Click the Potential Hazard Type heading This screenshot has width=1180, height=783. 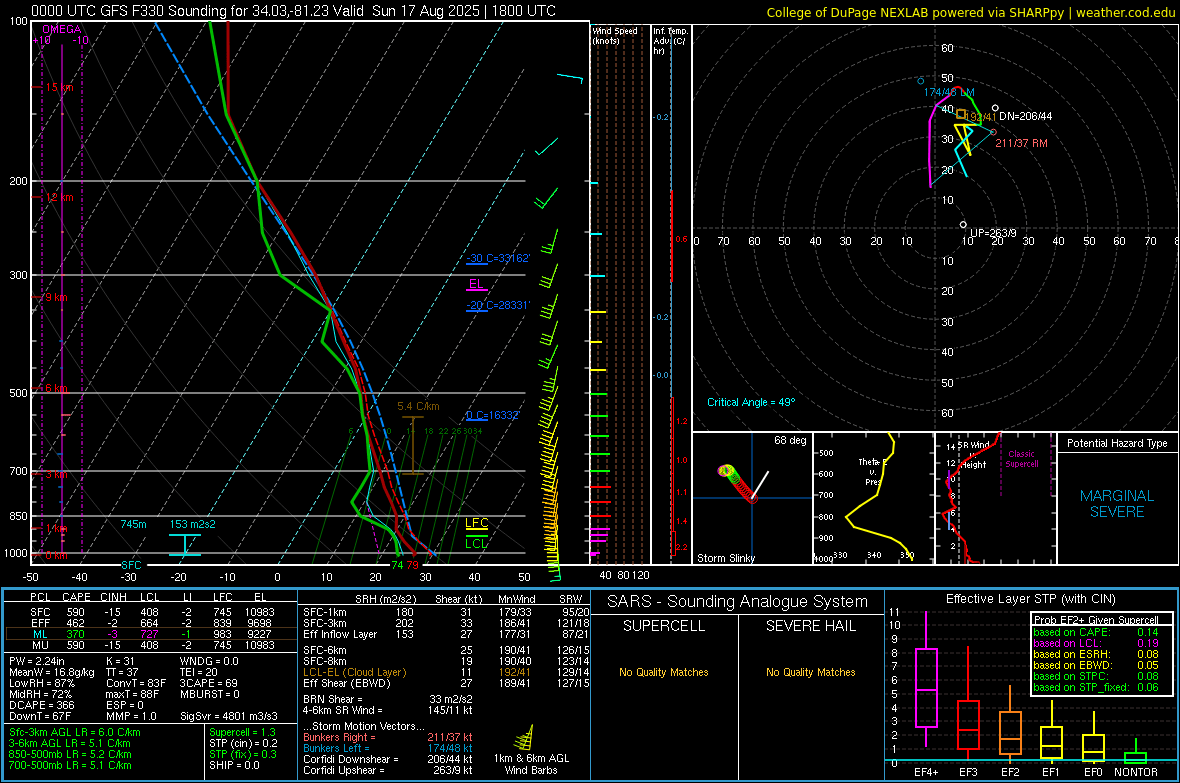coord(1117,443)
